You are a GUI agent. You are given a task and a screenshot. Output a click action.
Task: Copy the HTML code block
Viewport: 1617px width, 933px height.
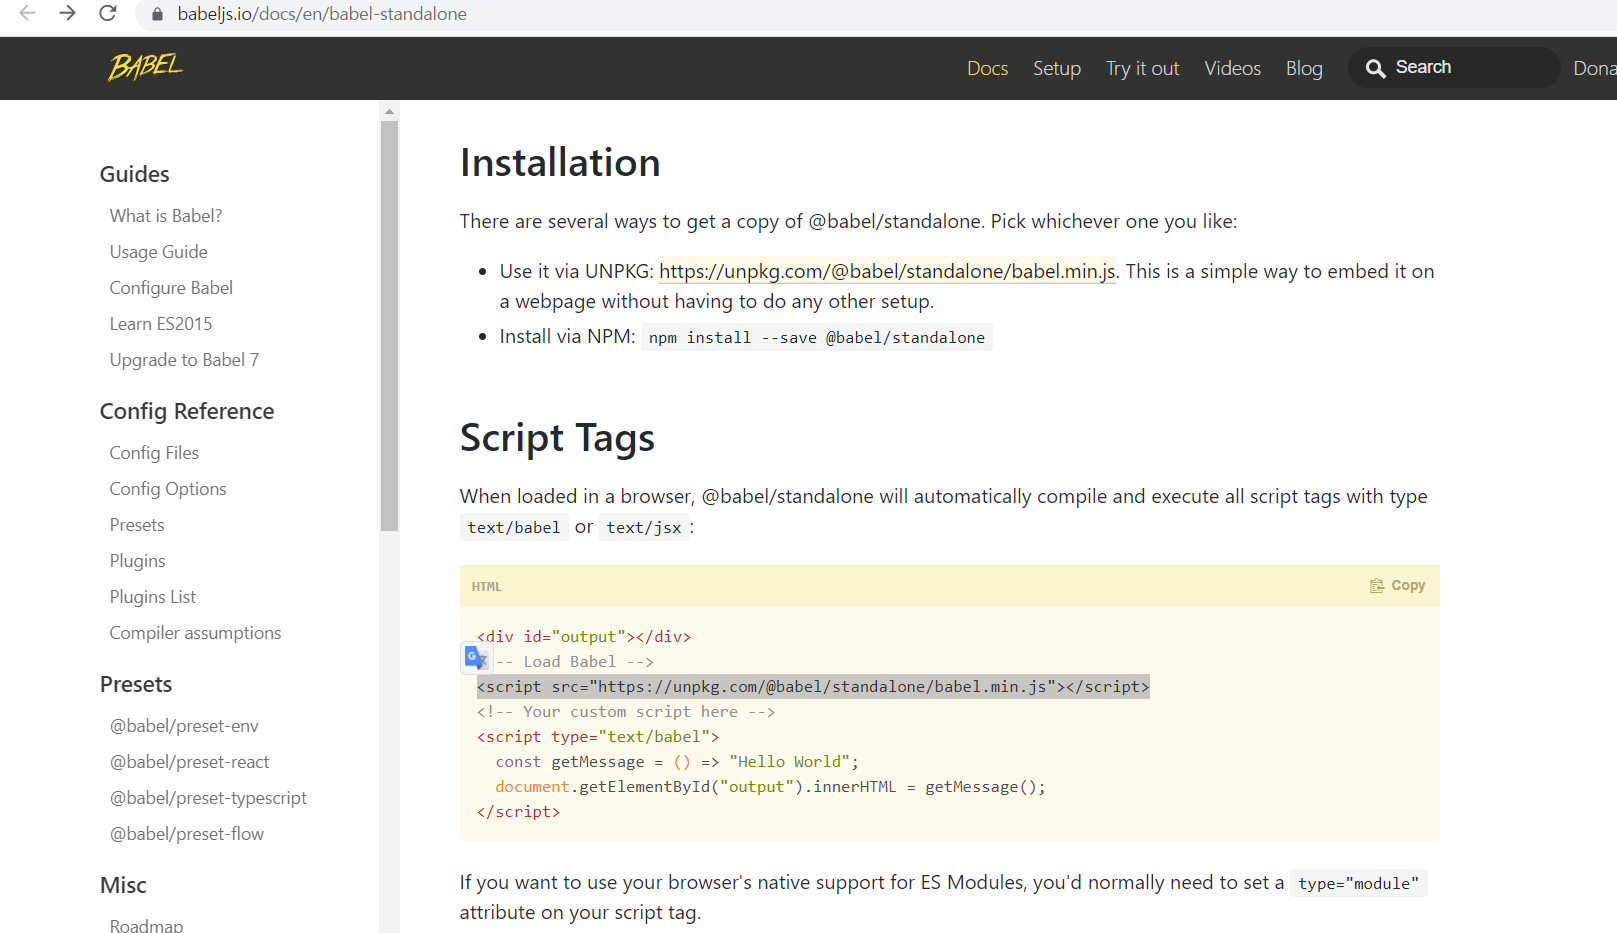(x=1398, y=586)
